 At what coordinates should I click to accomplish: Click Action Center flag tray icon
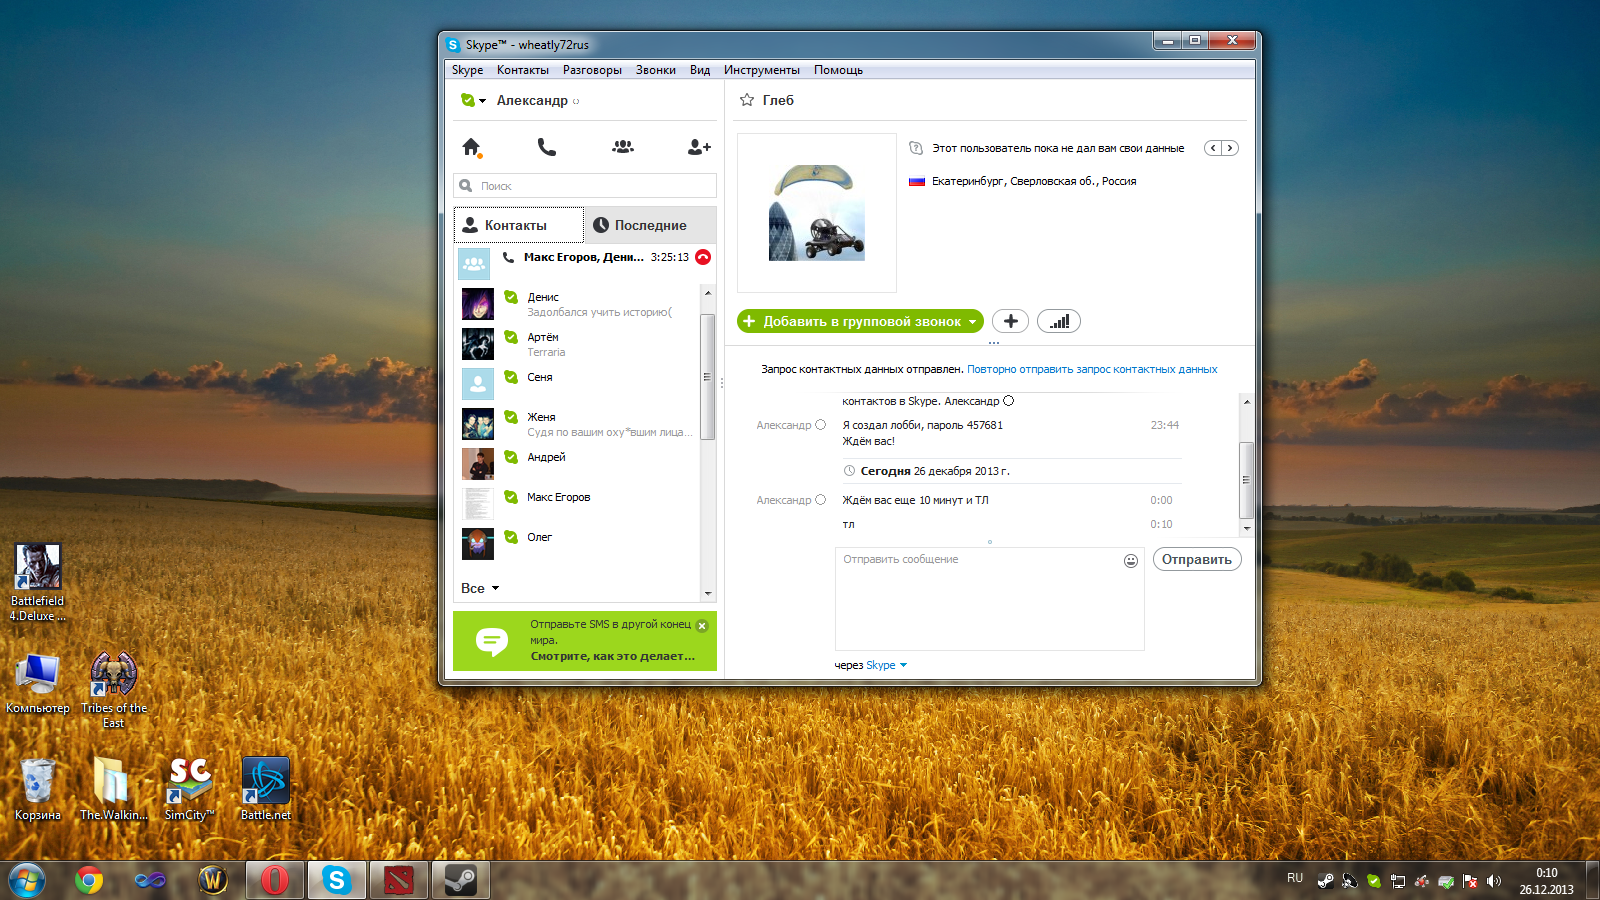[1470, 881]
